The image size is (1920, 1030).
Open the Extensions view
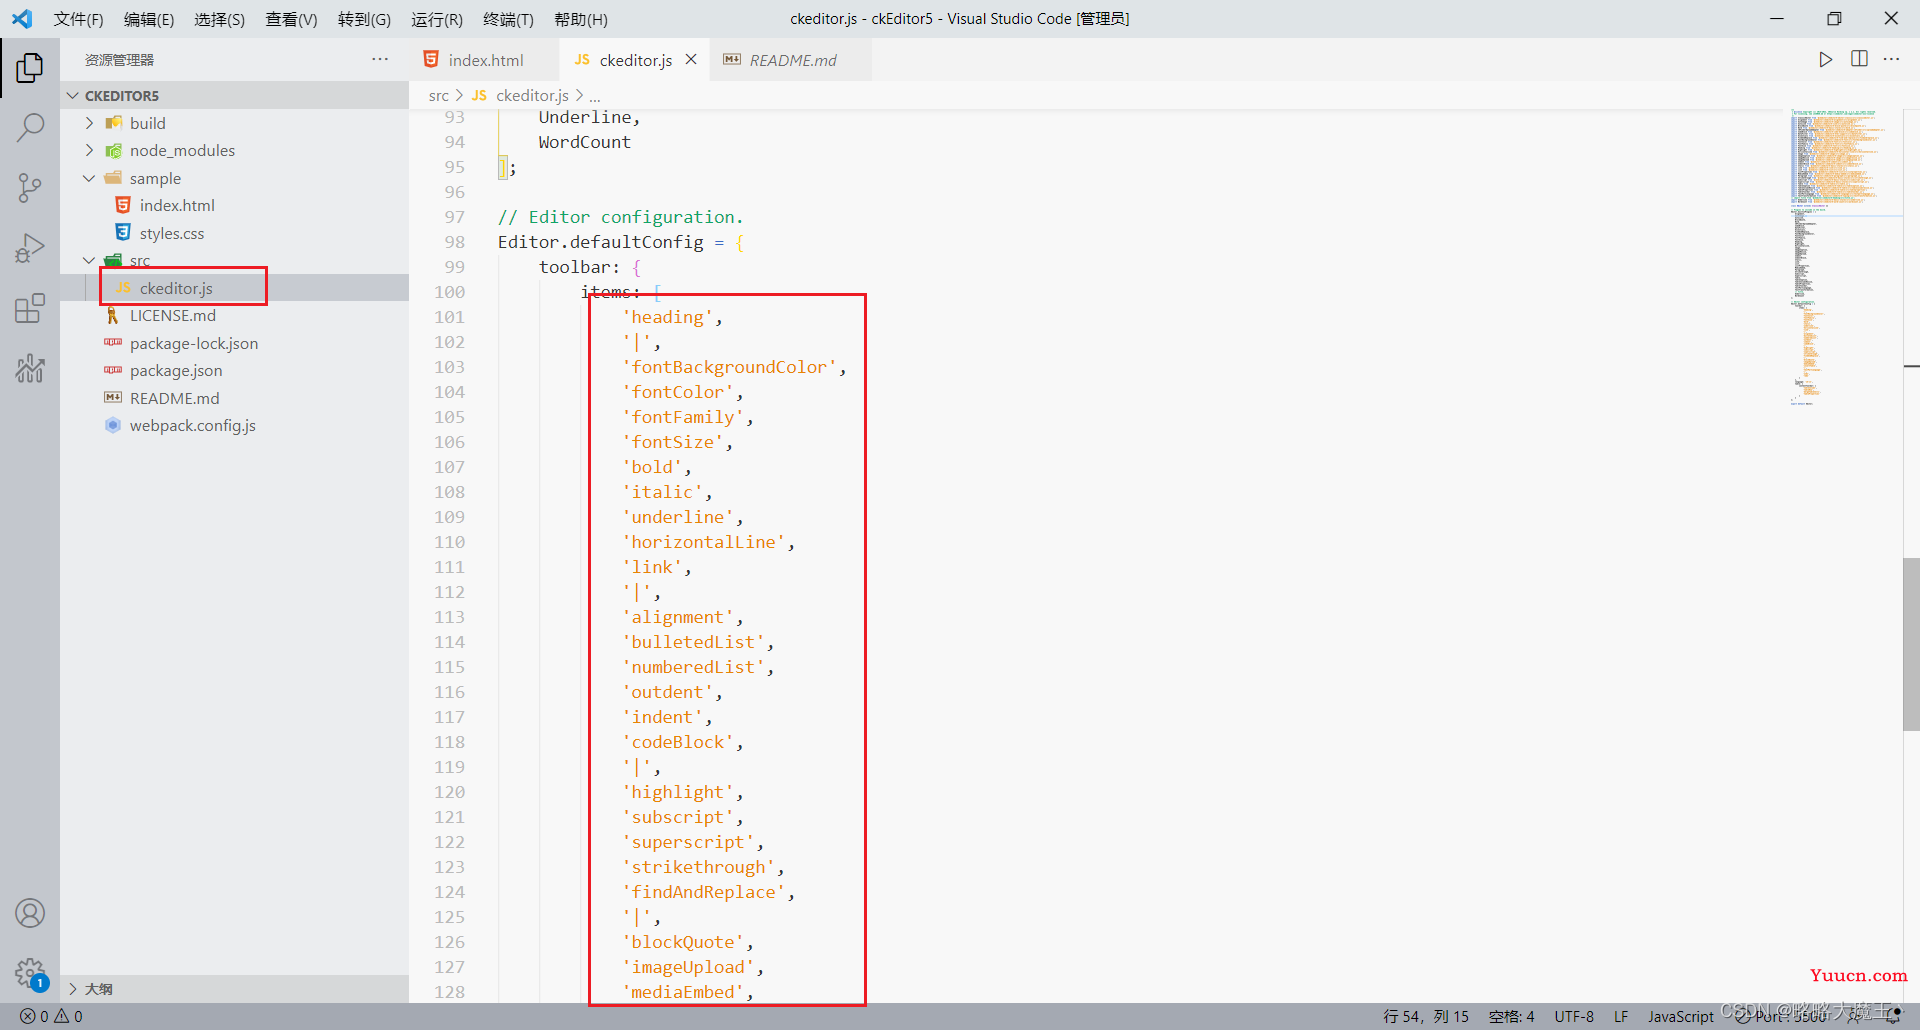click(x=30, y=308)
